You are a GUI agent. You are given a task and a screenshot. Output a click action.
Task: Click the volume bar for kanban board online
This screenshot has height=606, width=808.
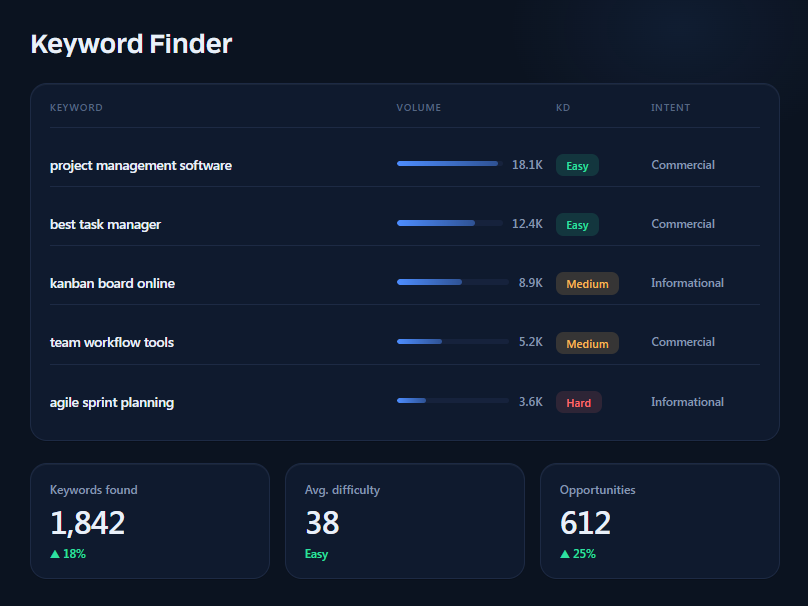click(x=452, y=282)
